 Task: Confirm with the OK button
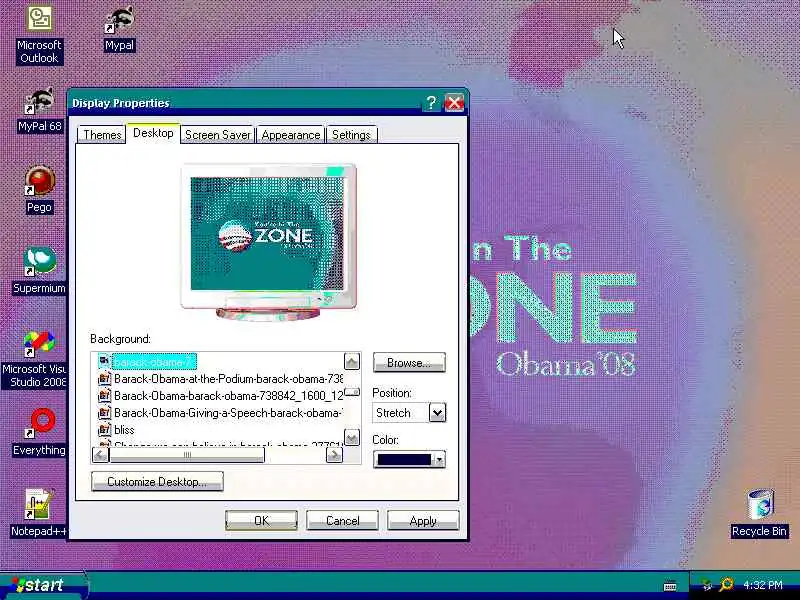pyautogui.click(x=261, y=520)
